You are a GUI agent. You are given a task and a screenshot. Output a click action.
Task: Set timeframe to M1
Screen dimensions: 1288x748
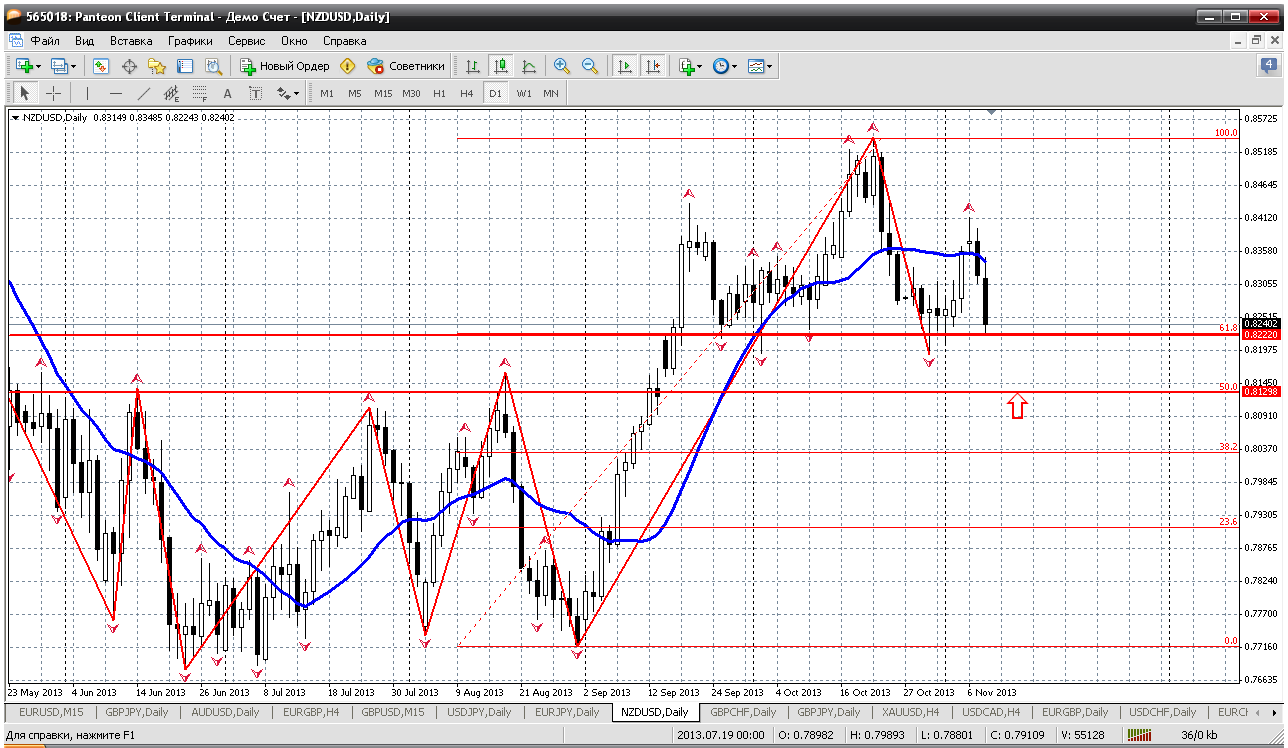[x=327, y=93]
